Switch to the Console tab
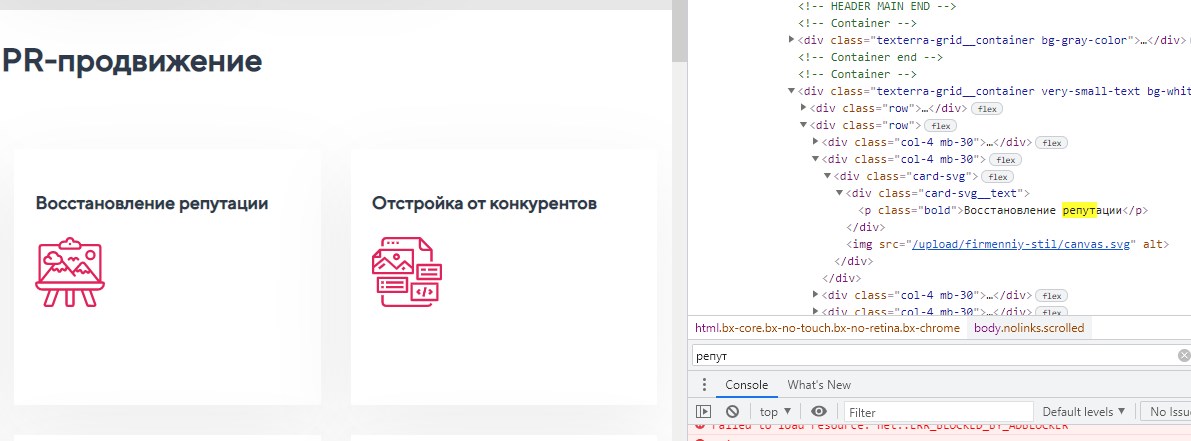 click(x=746, y=385)
